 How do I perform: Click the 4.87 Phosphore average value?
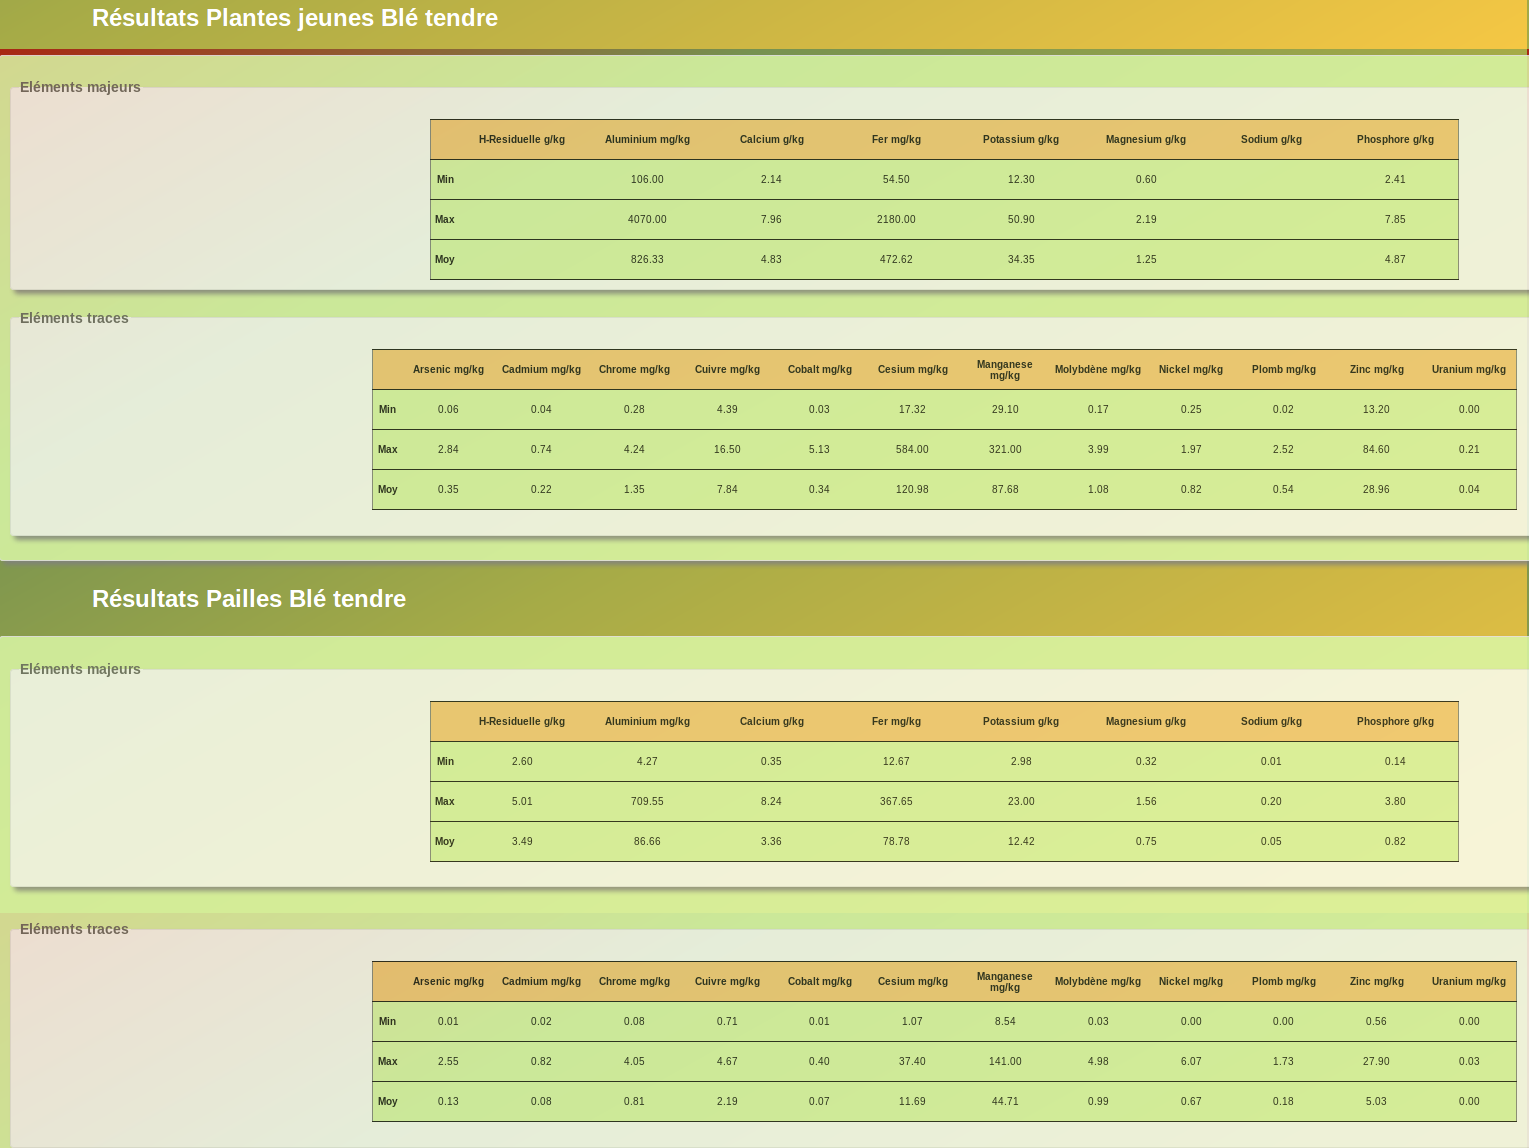[x=1395, y=259]
